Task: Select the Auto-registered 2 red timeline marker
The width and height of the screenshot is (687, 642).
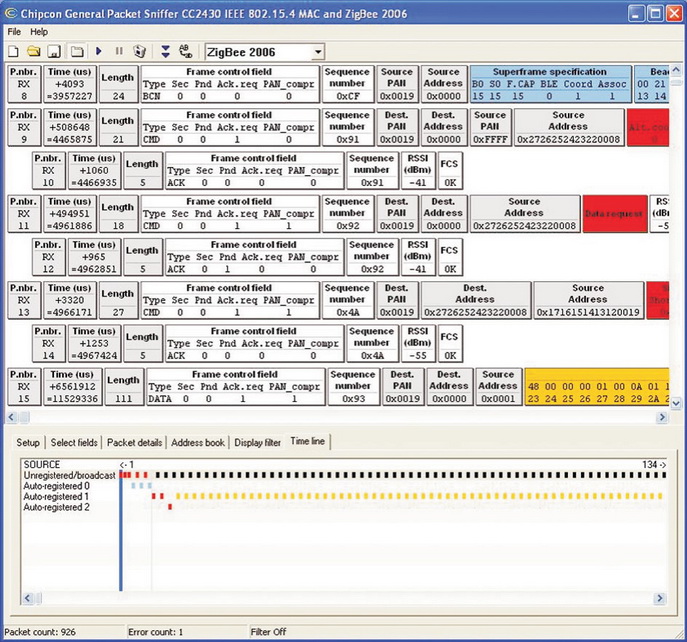Action: pyautogui.click(x=169, y=507)
